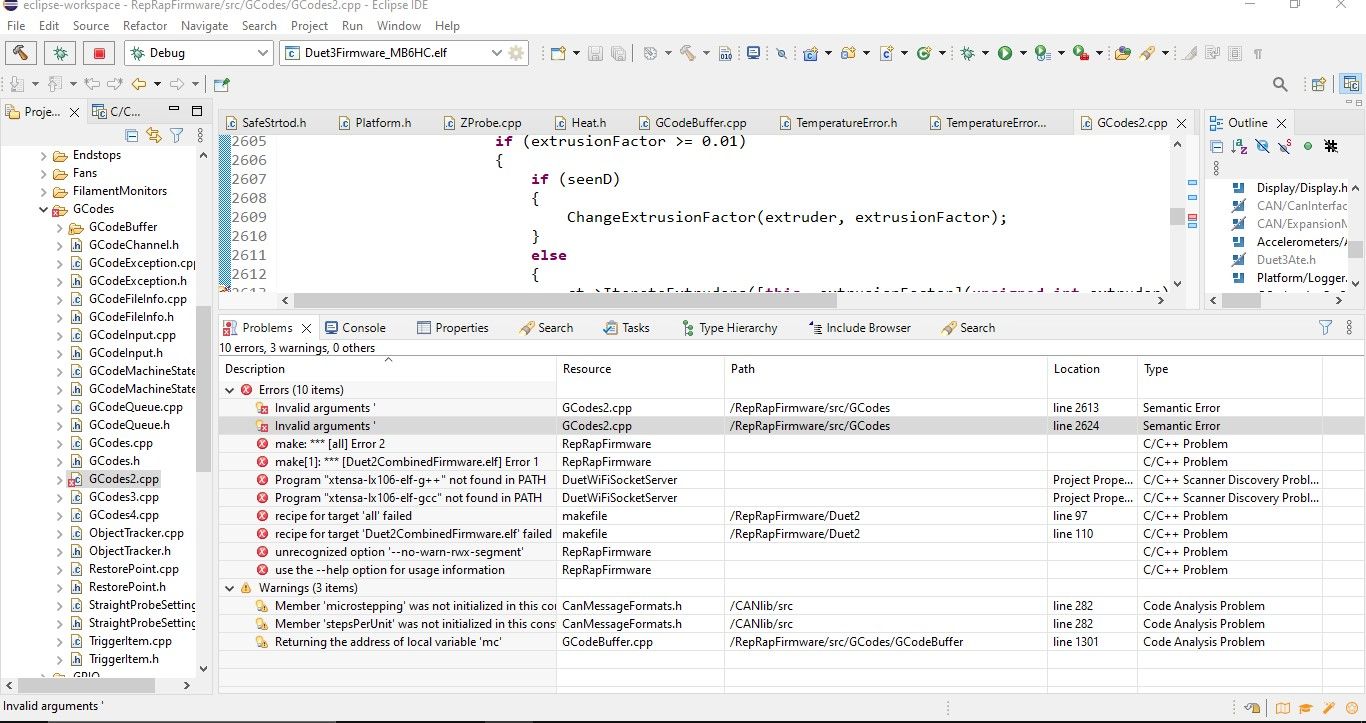The image size is (1366, 723).
Task: Open the Project menu
Action: [309, 25]
